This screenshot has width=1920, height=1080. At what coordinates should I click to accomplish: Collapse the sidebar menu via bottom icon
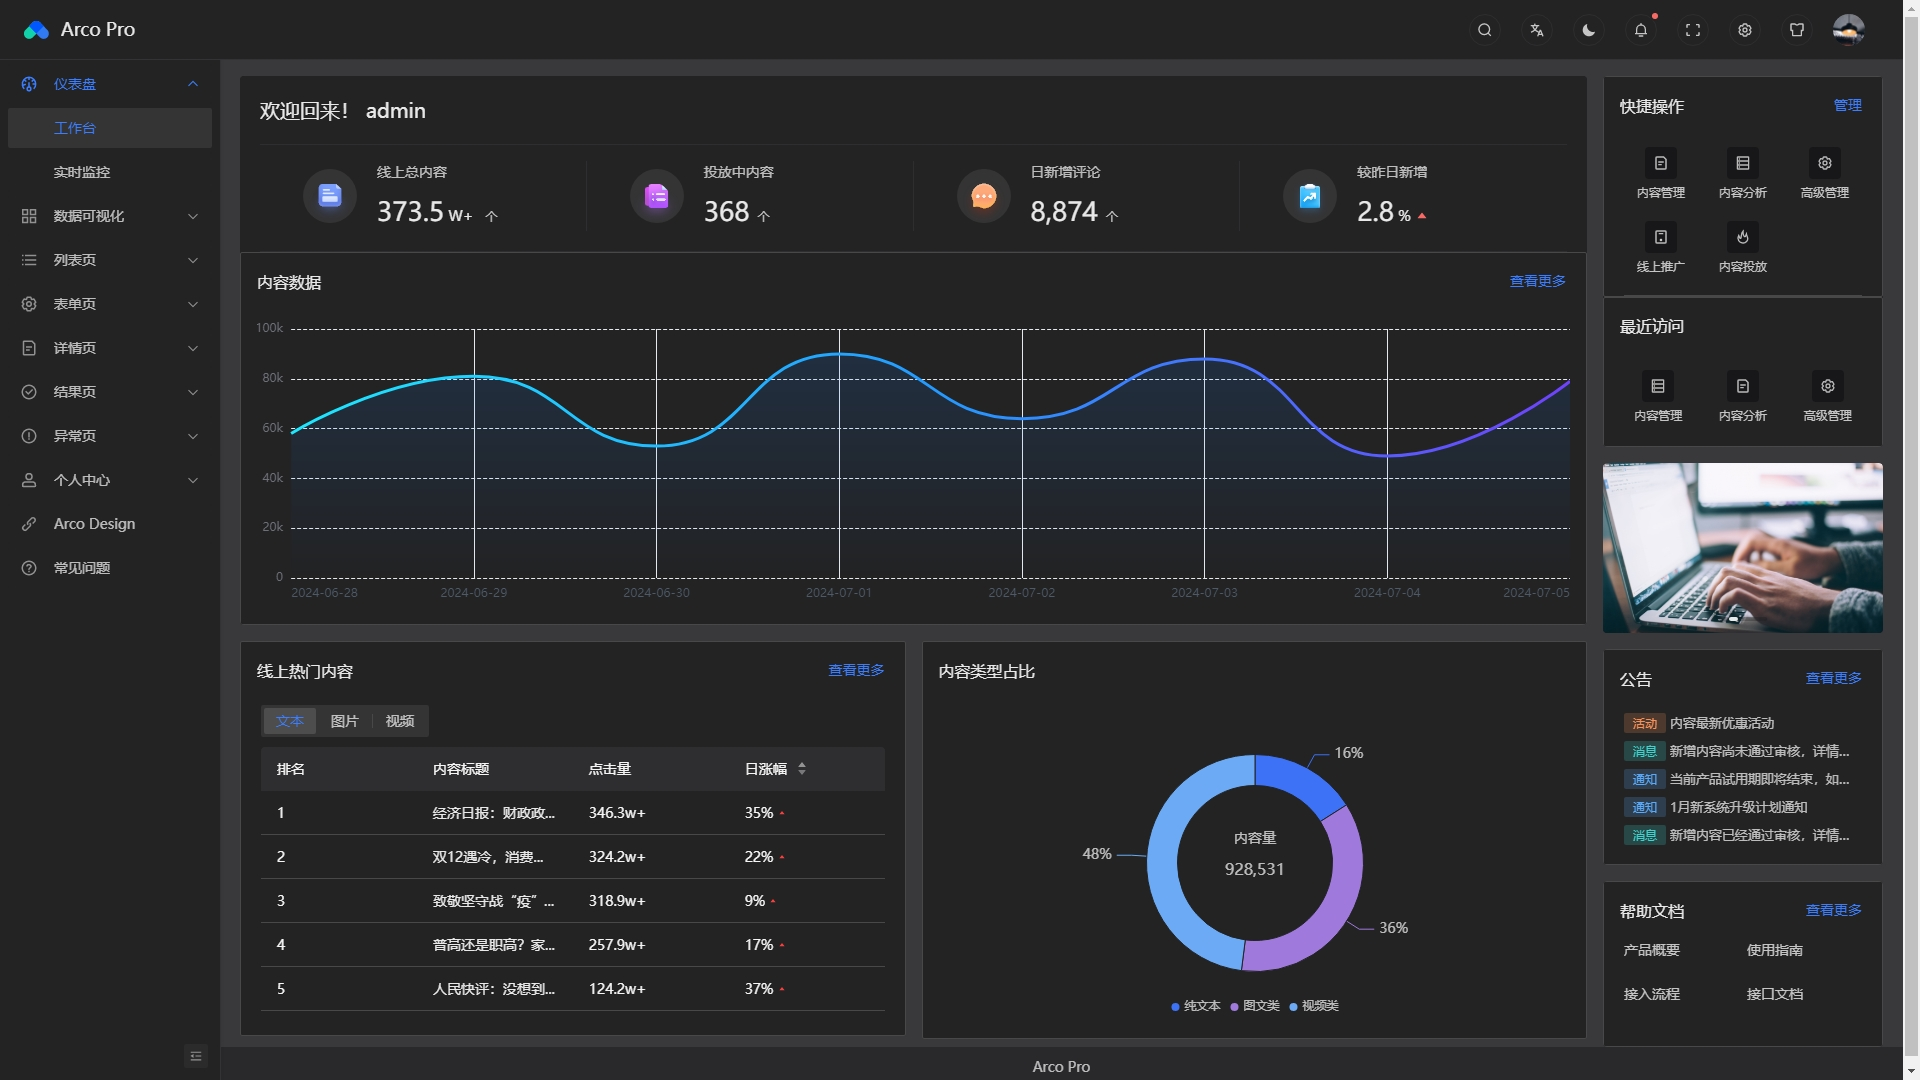[196, 1056]
